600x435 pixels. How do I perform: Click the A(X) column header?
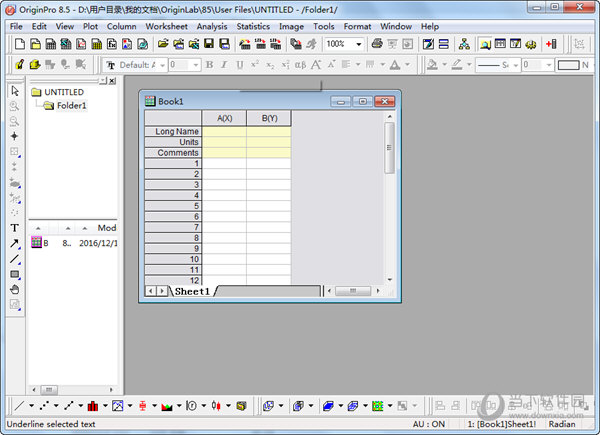pyautogui.click(x=224, y=118)
